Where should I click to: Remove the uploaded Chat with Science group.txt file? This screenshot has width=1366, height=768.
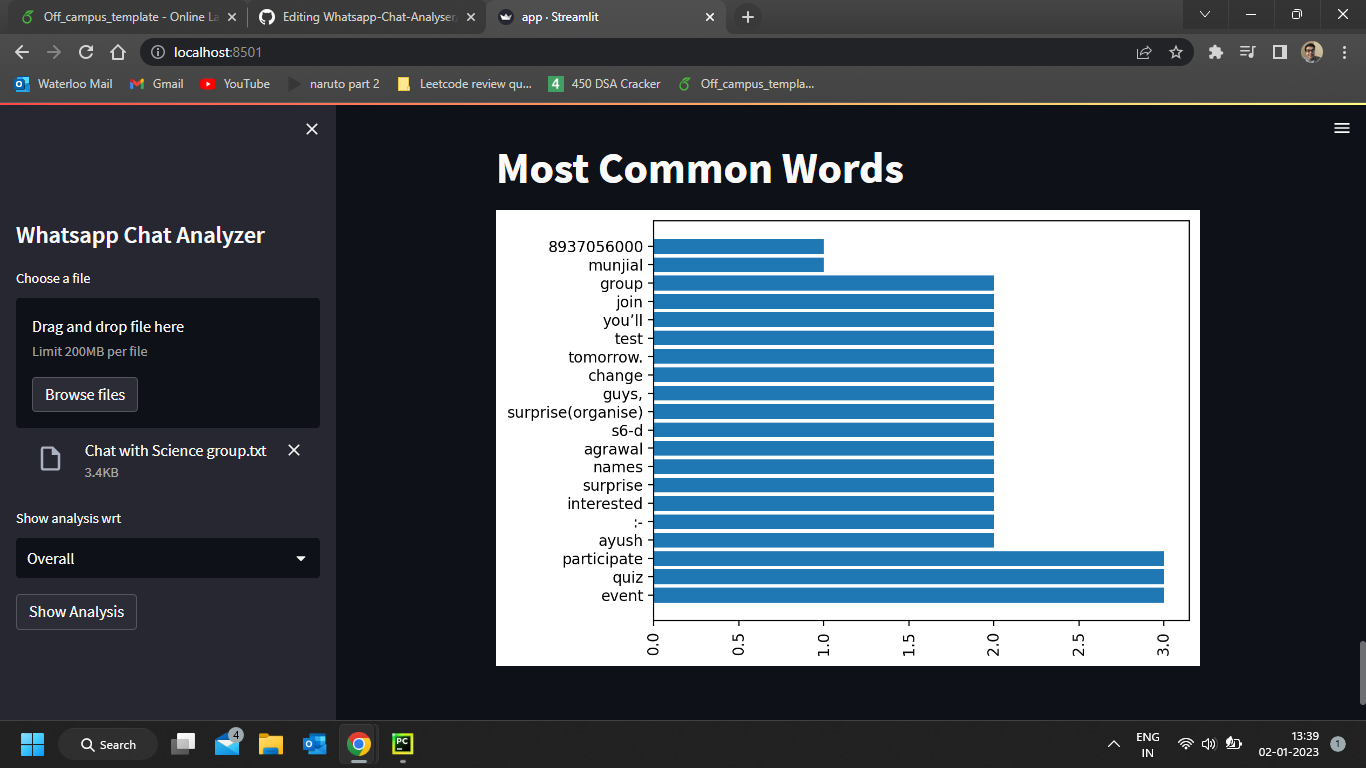coord(293,450)
